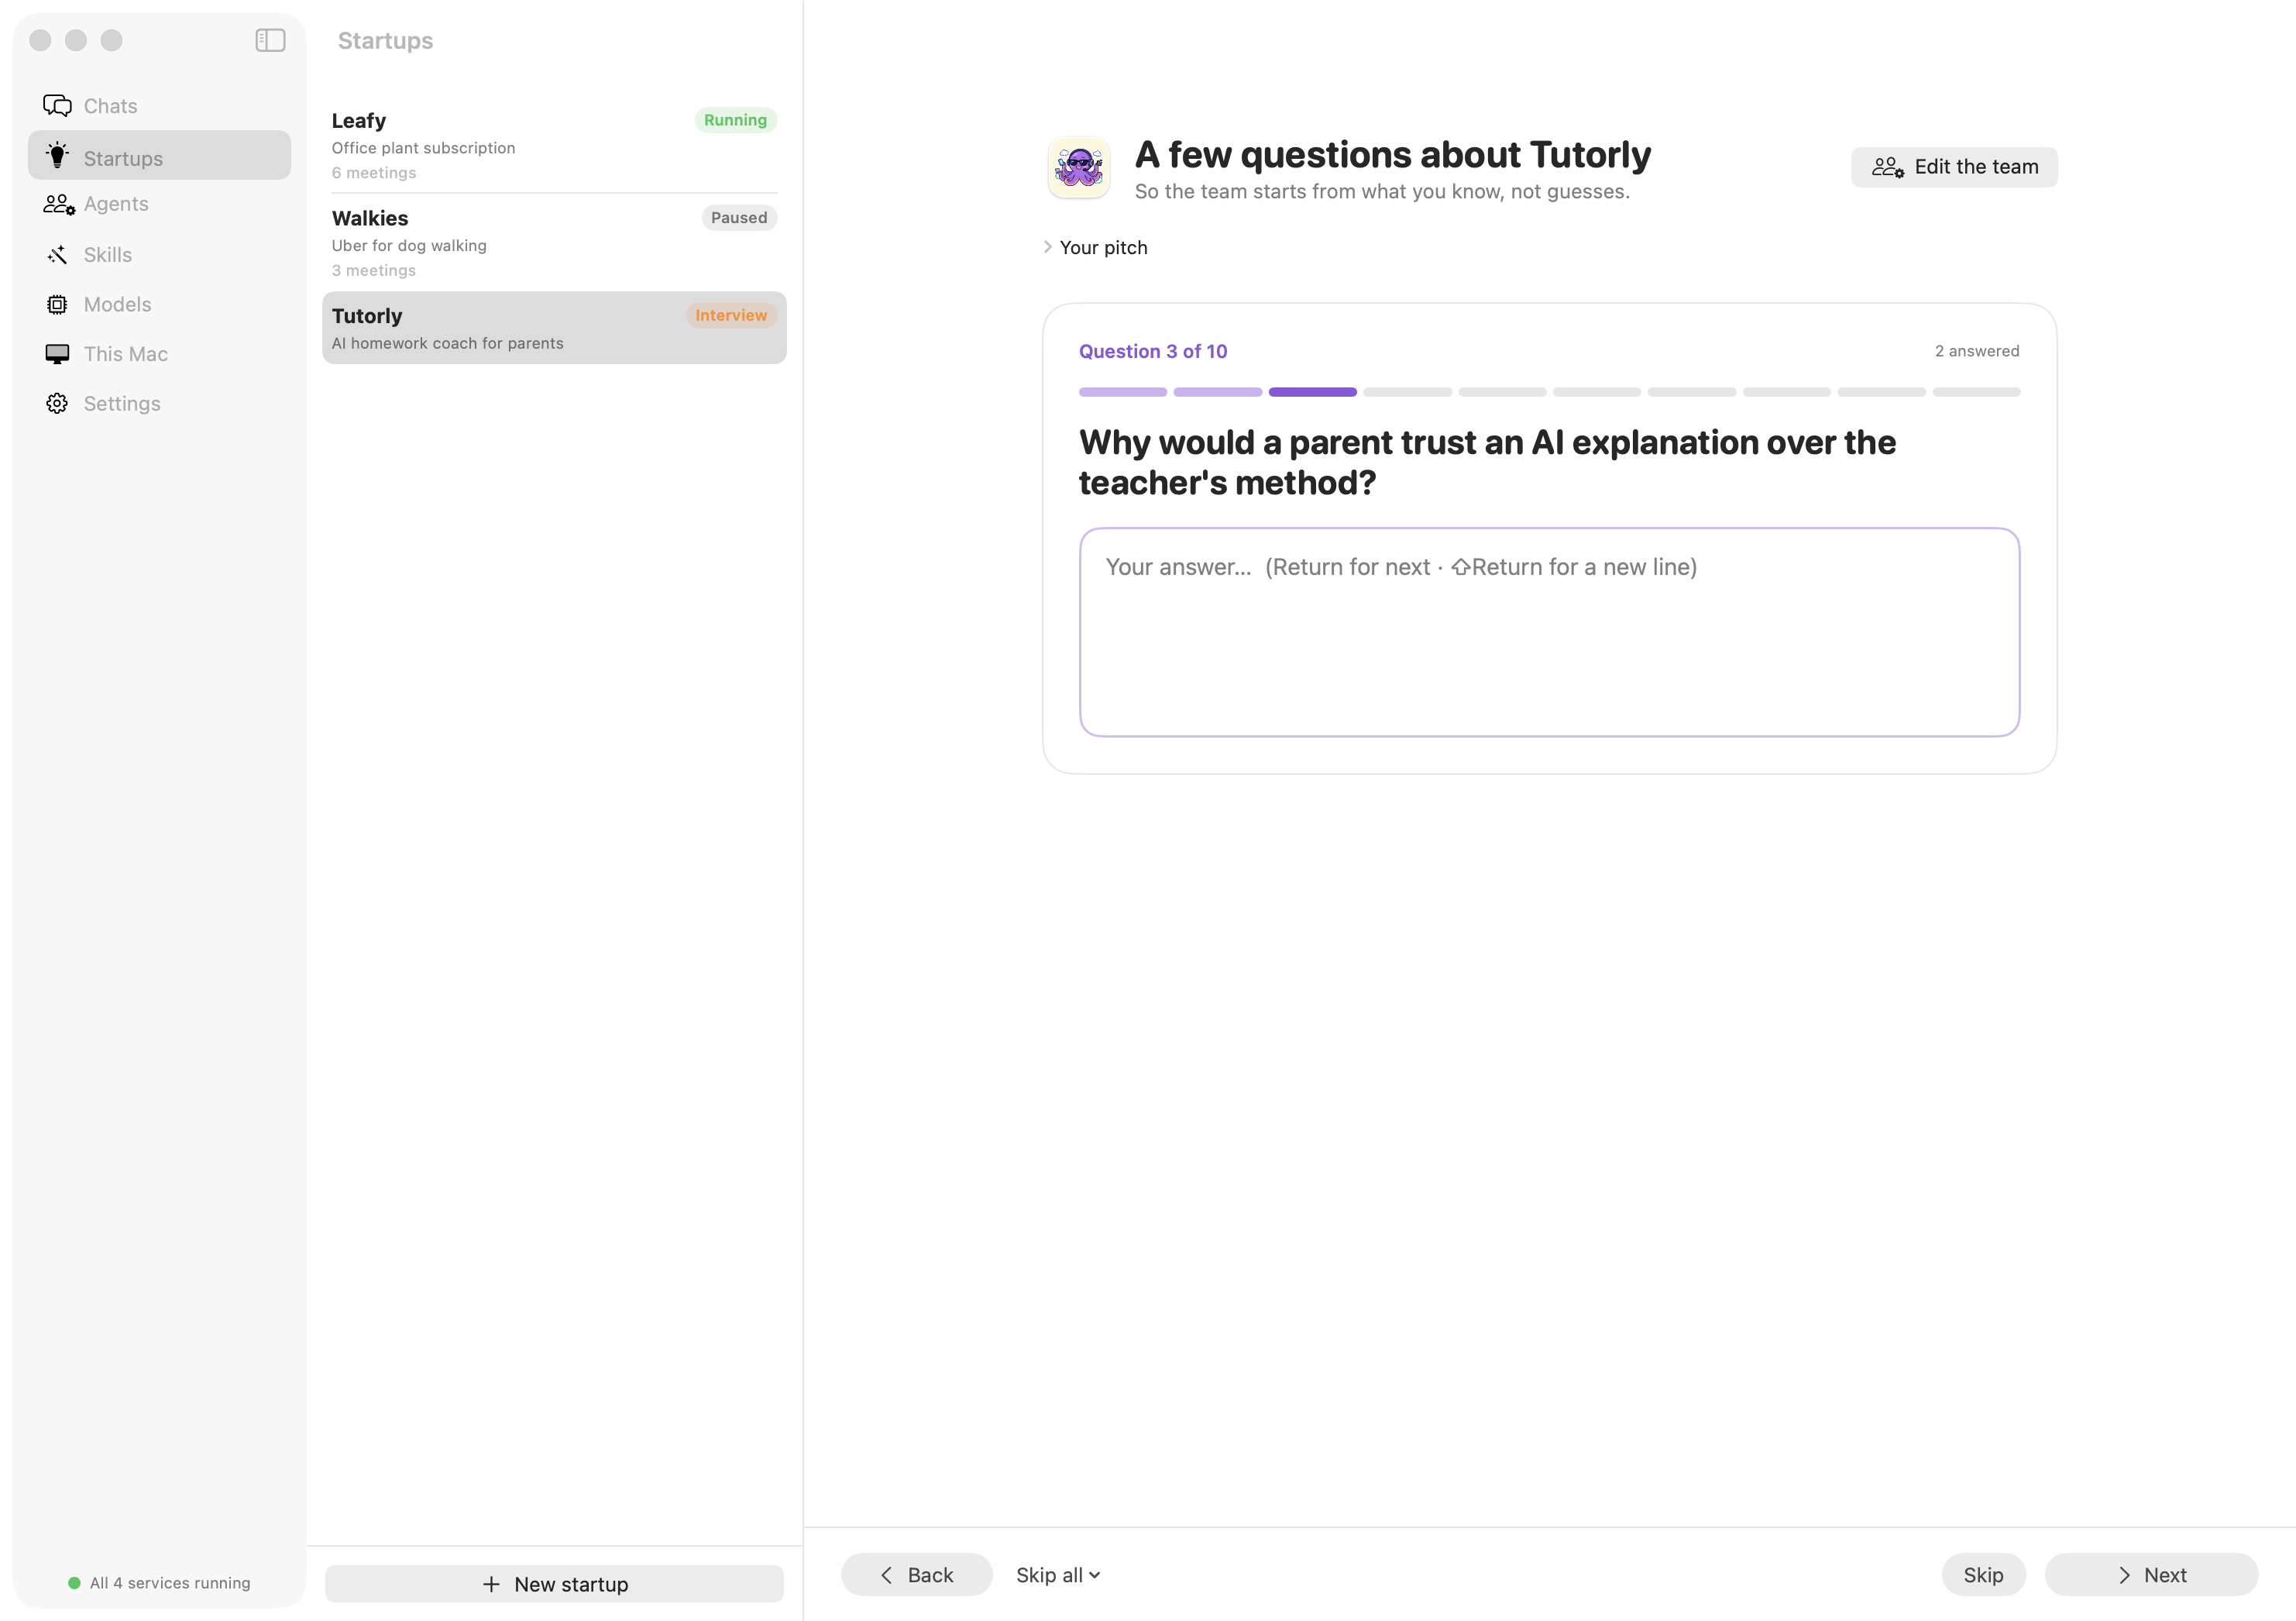Click the Interview badge on Tutorly
Image resolution: width=2296 pixels, height=1621 pixels.
click(731, 315)
